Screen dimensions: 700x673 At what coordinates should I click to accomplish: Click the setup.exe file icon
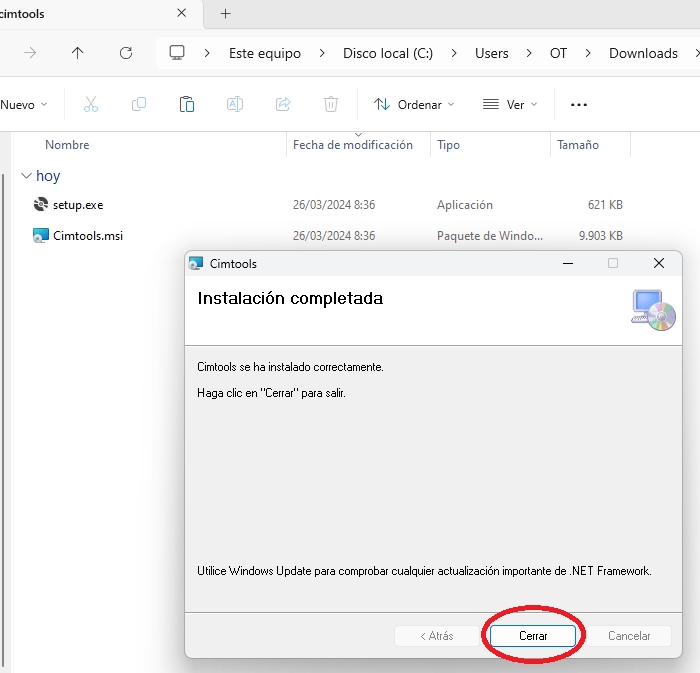coord(41,204)
